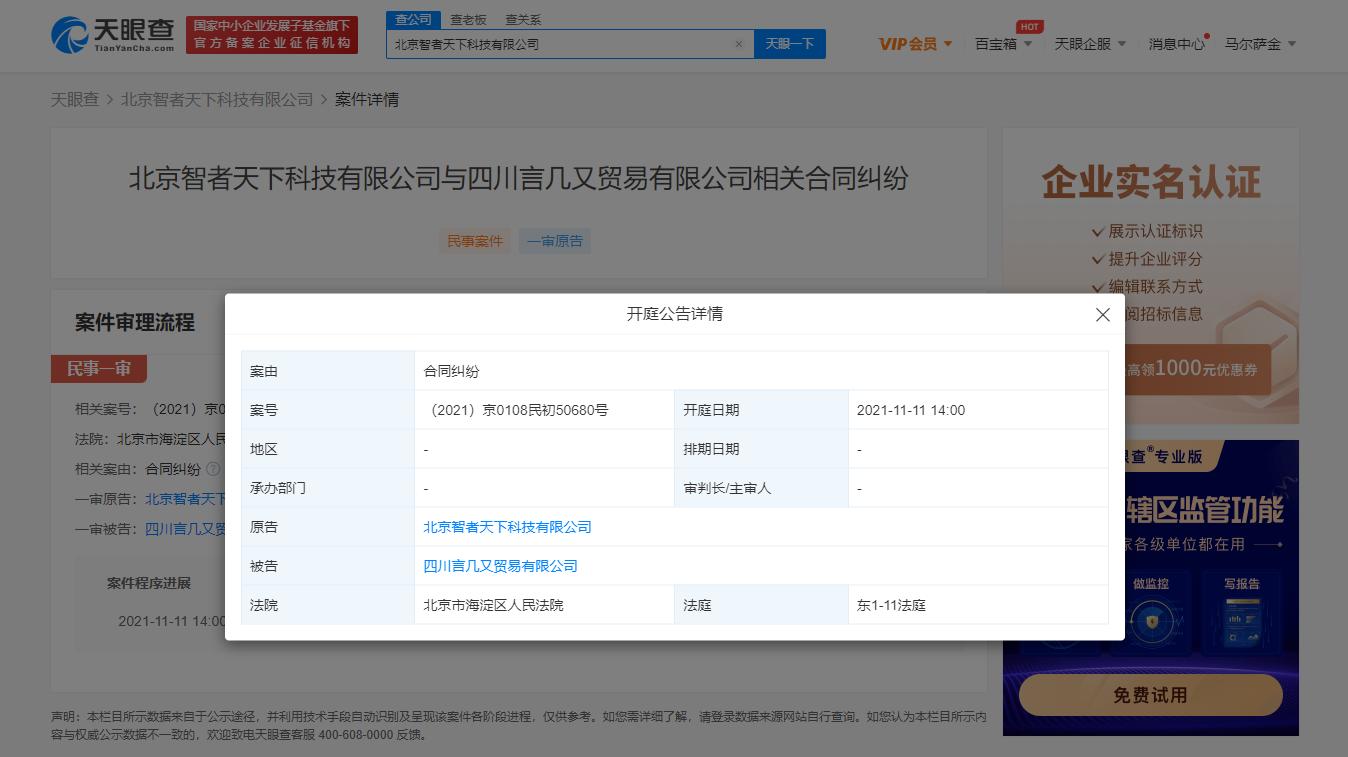Click the 免费试用 free trial button
1348x757 pixels.
[1150, 694]
